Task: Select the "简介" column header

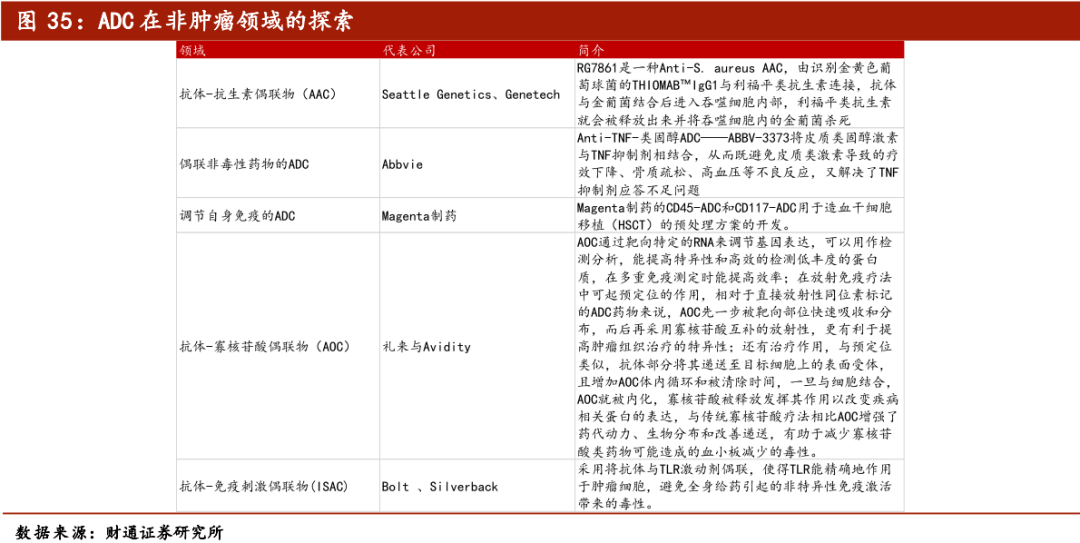Action: pos(590,50)
